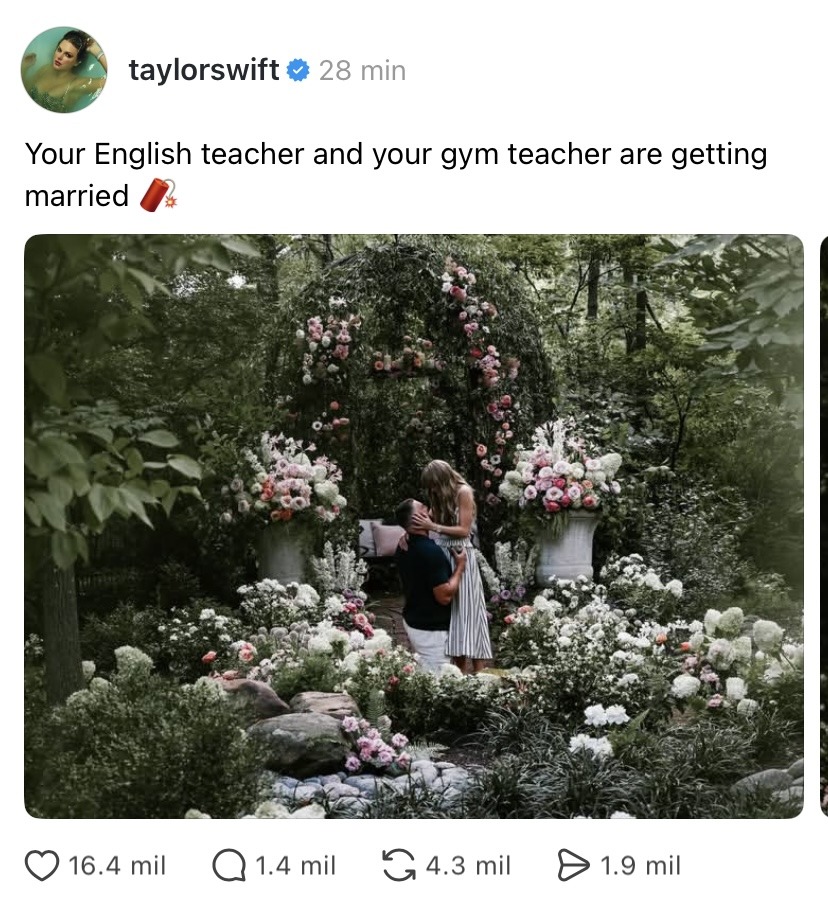828x902 pixels.
Task: Click the floral arch in the photo
Action: pyautogui.click(x=406, y=368)
